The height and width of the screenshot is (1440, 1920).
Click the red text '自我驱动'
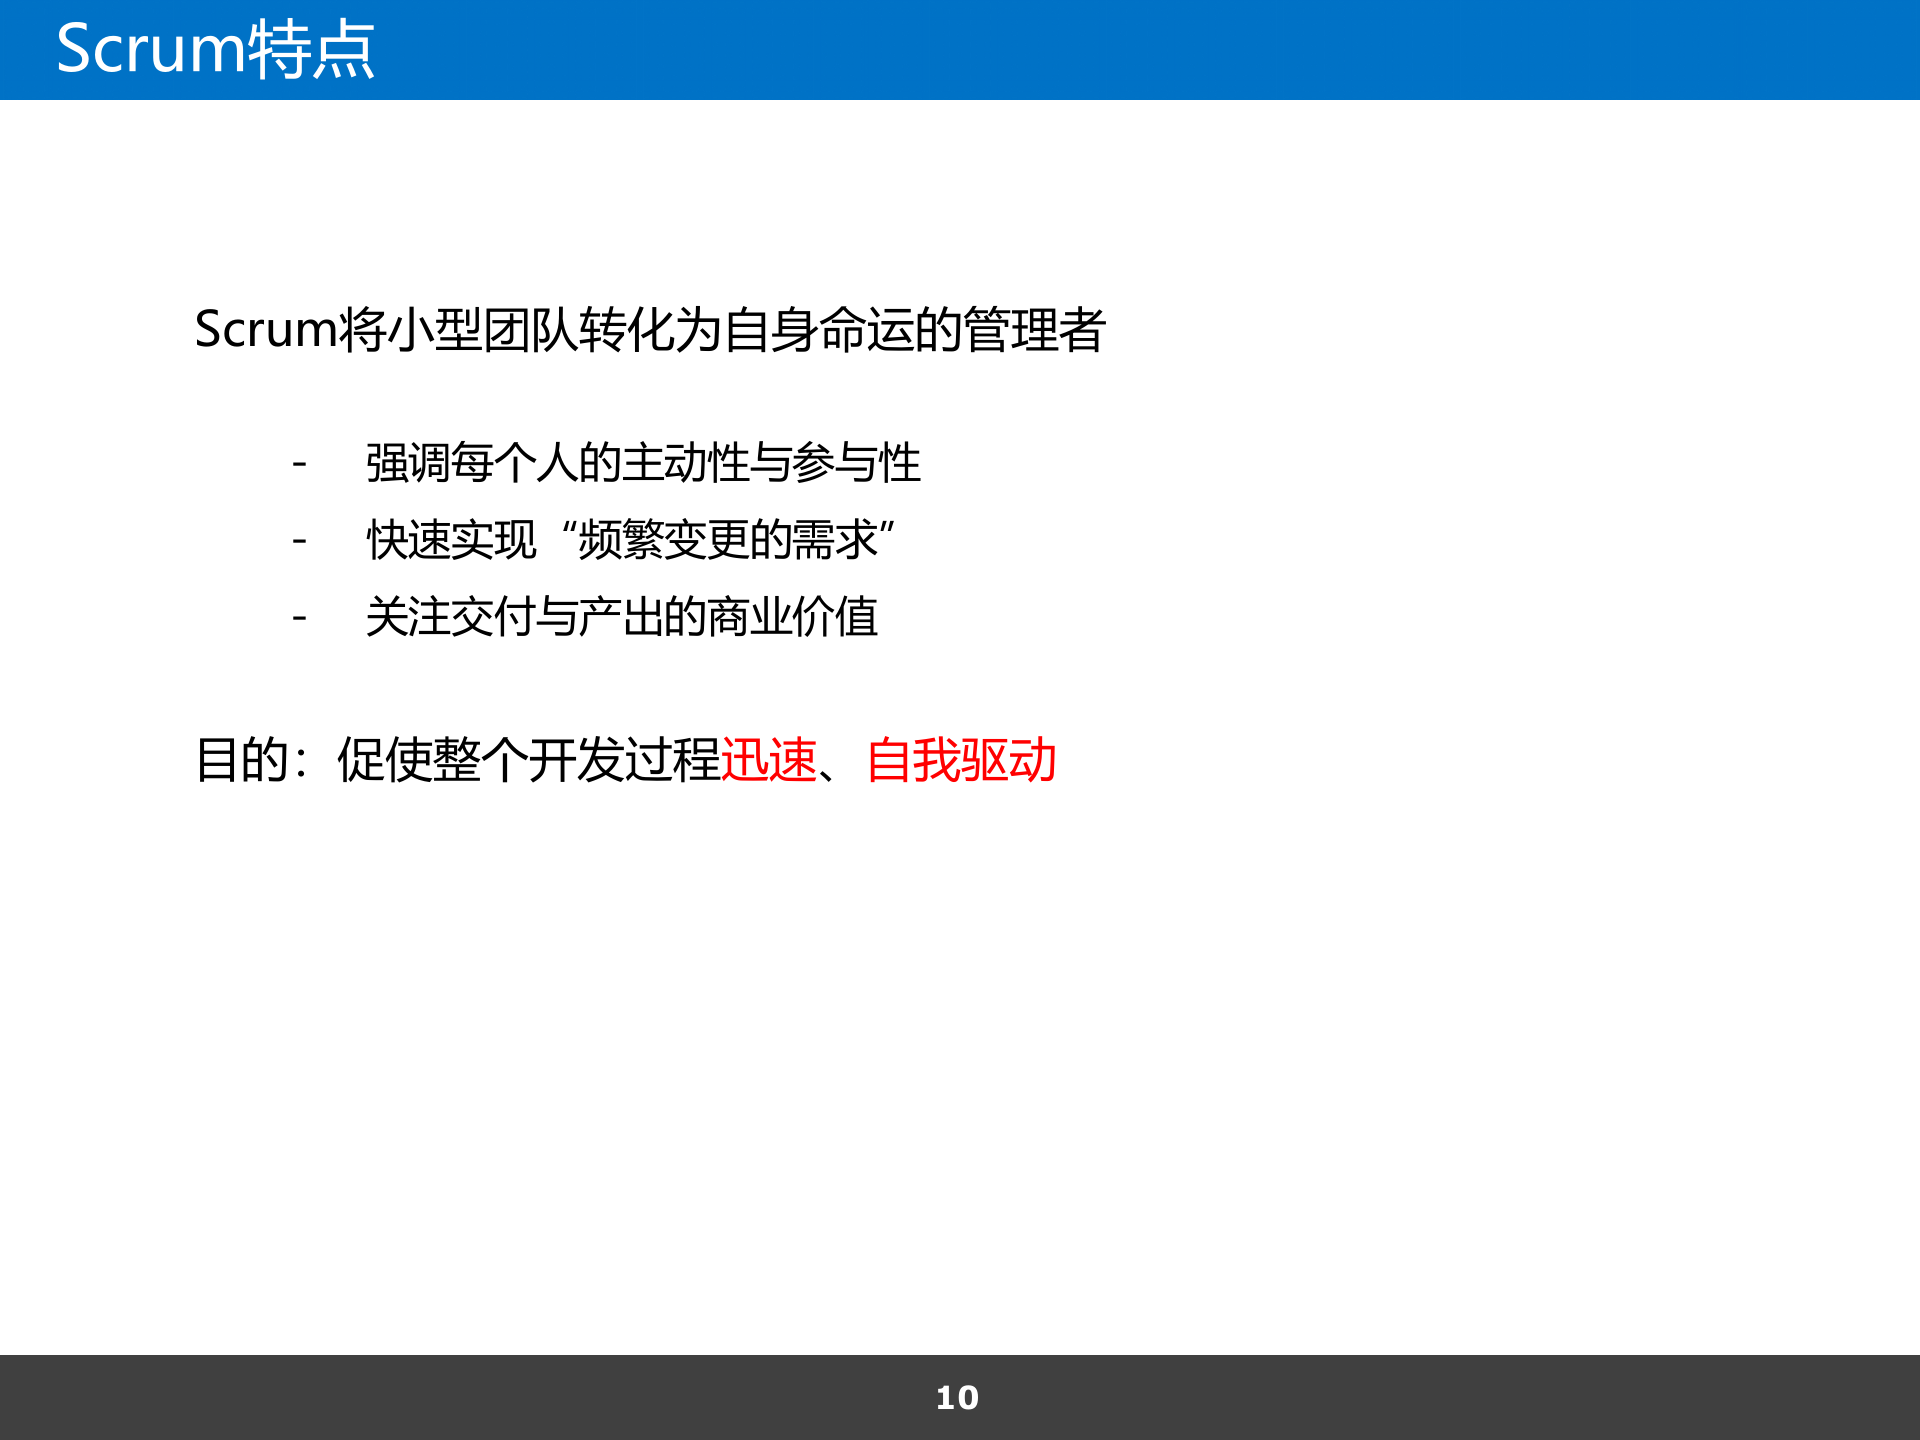(963, 762)
